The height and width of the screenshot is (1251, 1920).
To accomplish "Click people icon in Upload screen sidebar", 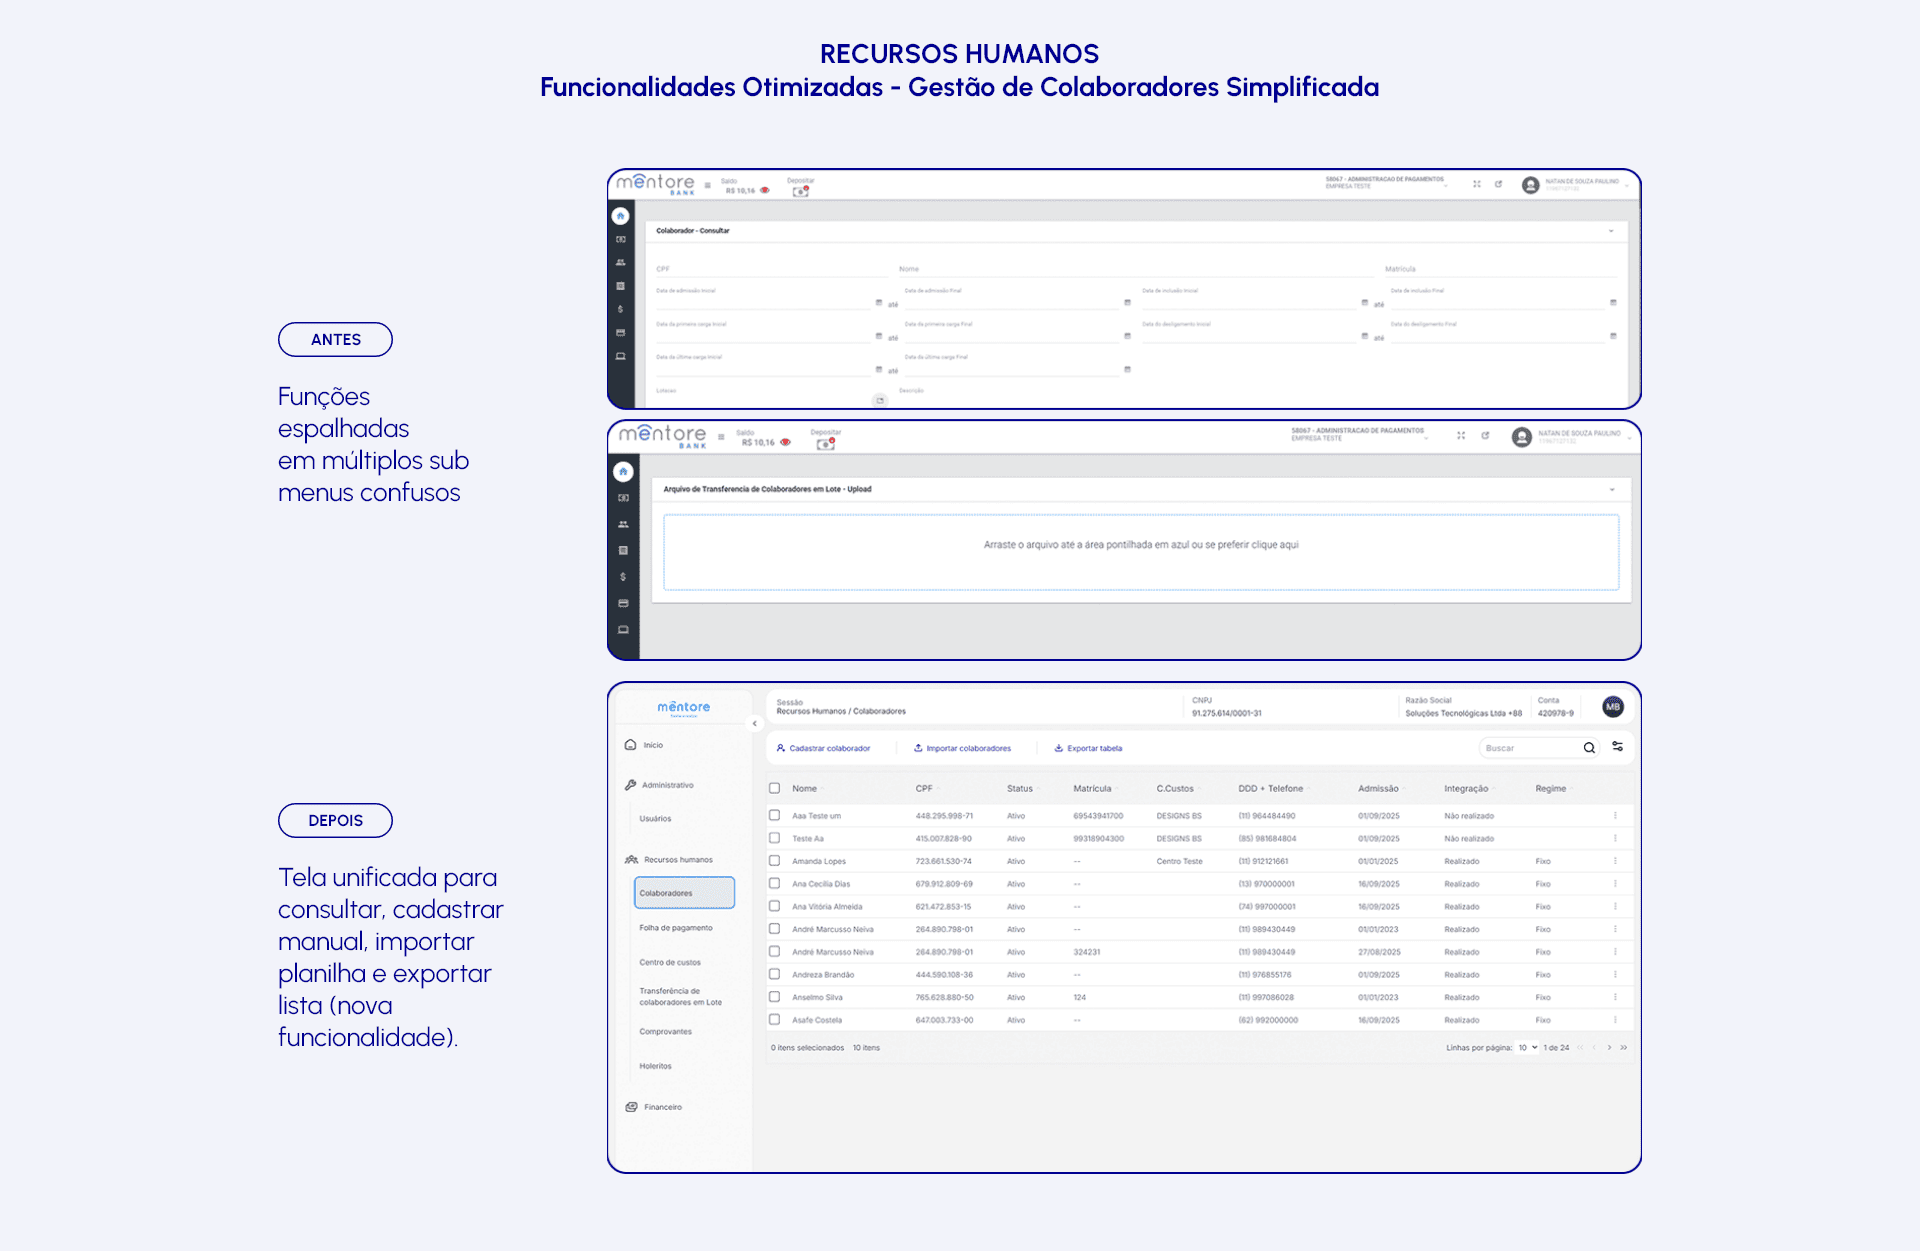I will 623,524.
